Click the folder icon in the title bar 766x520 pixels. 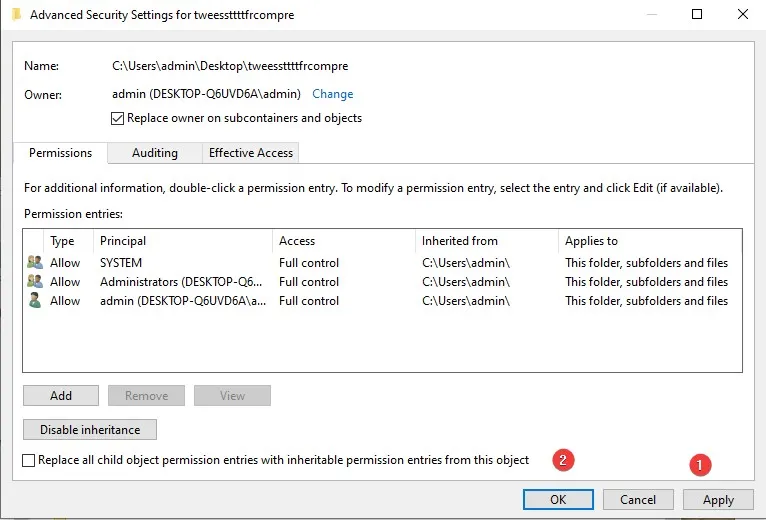click(17, 15)
